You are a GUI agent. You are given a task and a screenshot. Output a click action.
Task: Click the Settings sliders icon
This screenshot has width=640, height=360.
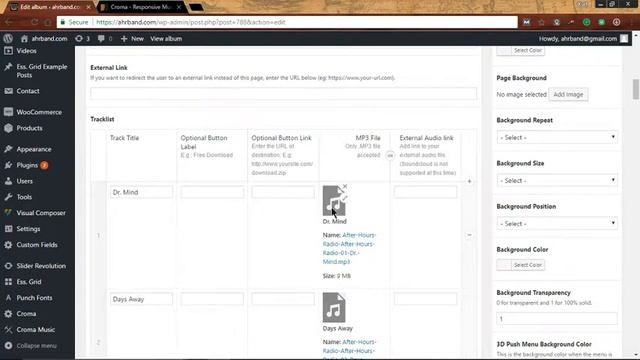pos(8,229)
